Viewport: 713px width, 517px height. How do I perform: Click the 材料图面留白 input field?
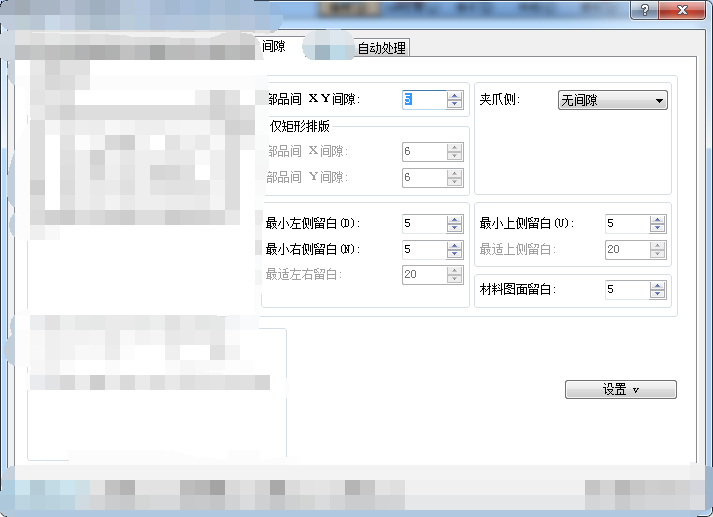627,290
